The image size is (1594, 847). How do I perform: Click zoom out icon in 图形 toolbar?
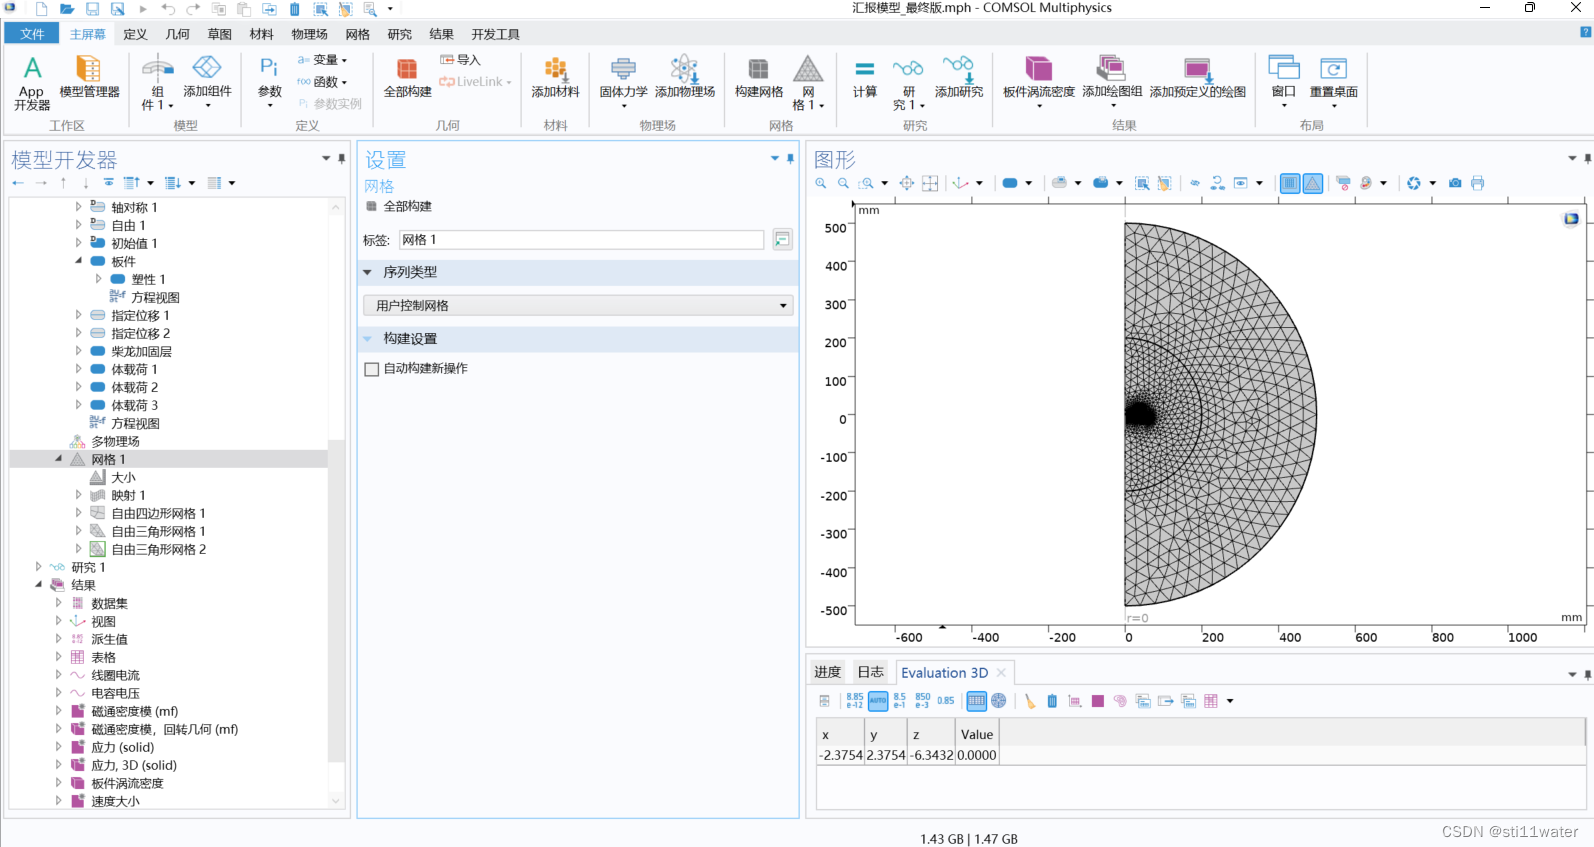[843, 183]
